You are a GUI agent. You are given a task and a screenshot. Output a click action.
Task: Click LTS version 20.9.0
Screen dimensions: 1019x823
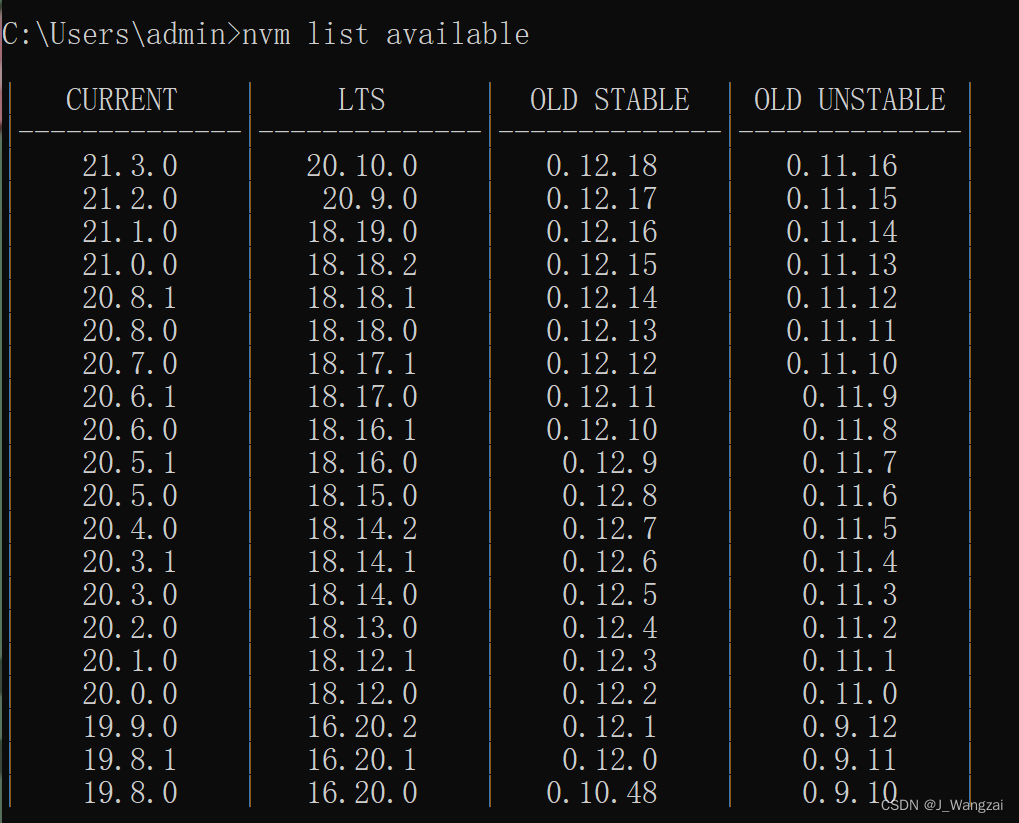tap(370, 199)
